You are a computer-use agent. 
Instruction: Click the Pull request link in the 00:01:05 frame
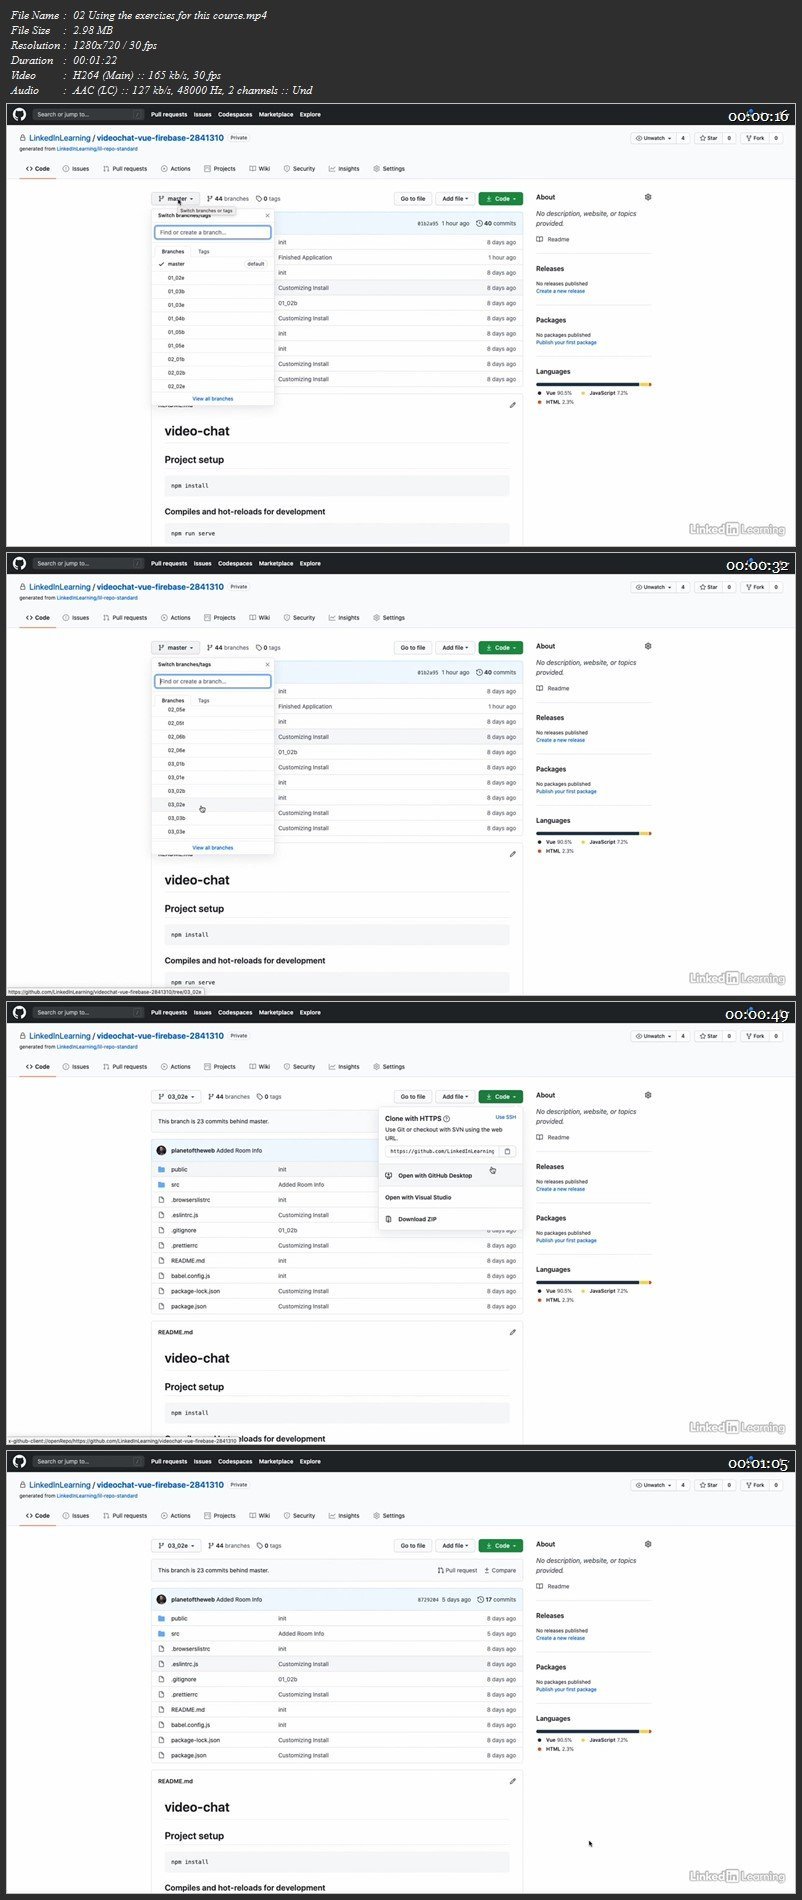coord(457,1570)
